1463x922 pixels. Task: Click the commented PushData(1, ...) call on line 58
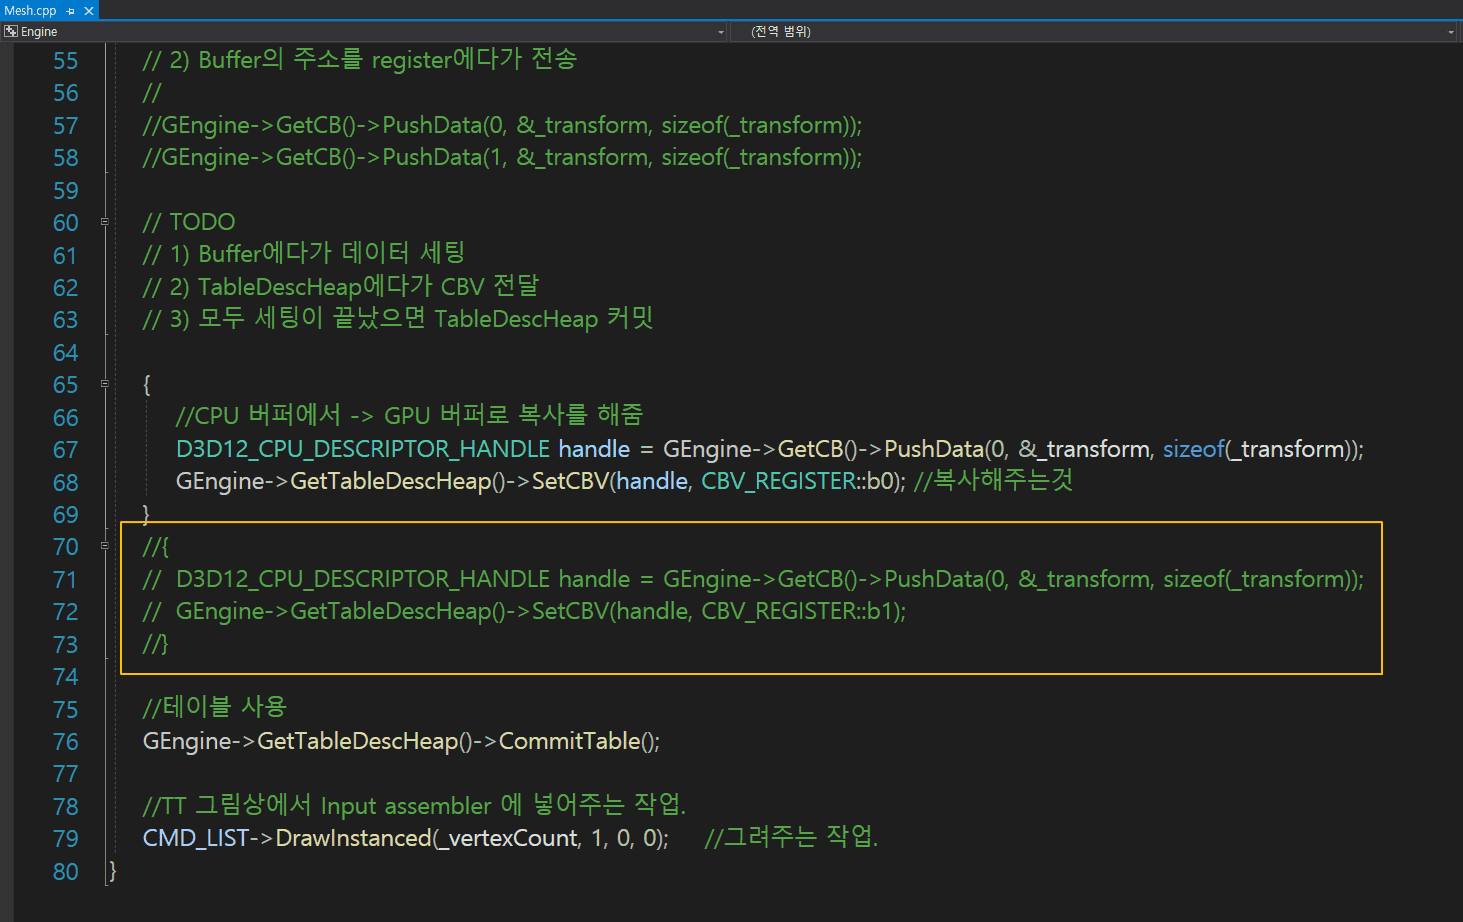(x=502, y=157)
